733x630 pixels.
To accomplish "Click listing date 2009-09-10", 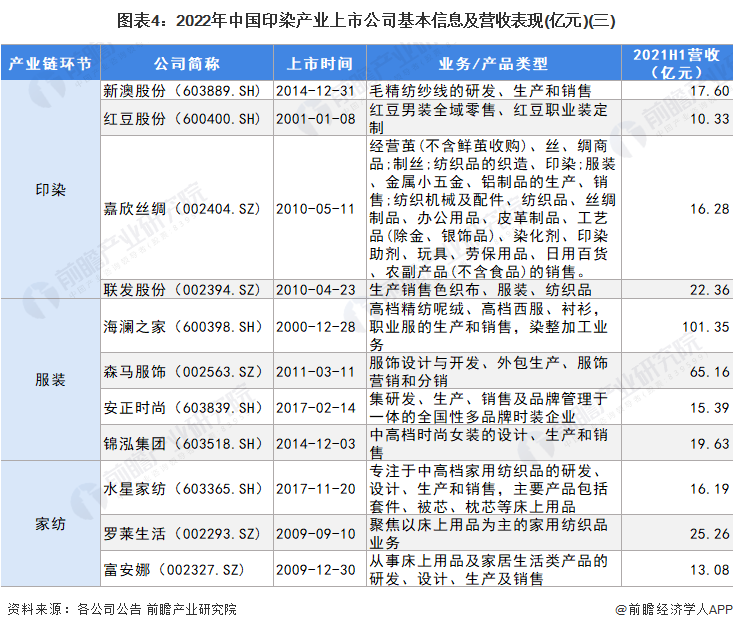I will coord(316,533).
